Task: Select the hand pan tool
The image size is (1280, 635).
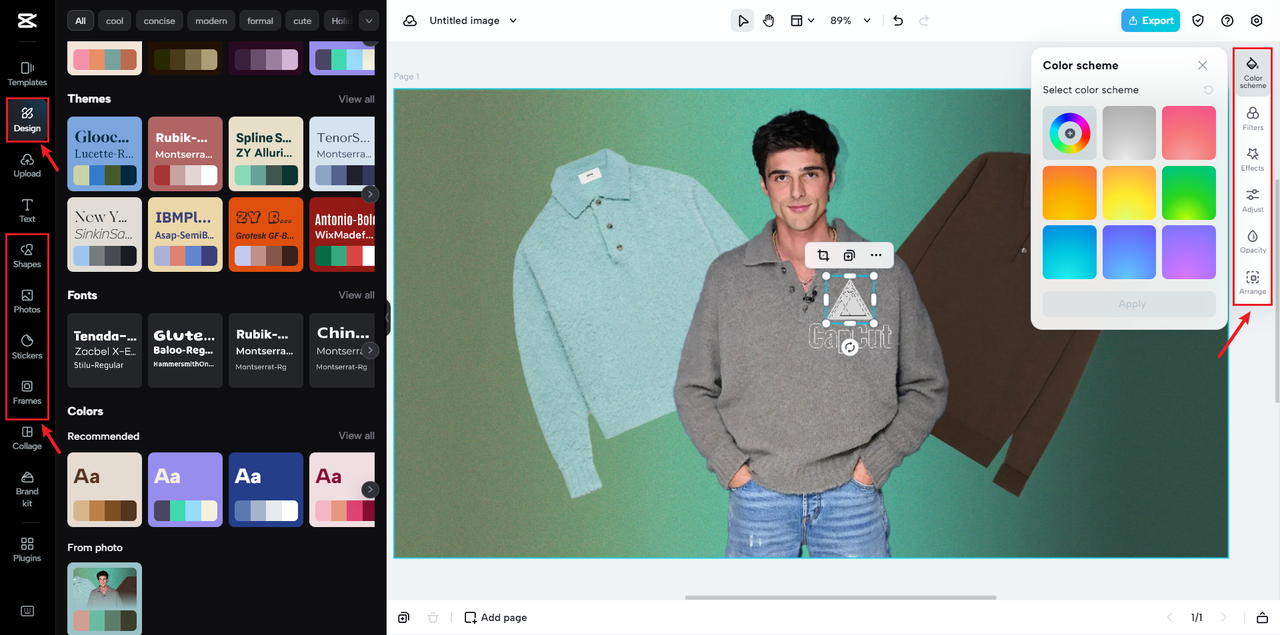Action: coord(768,20)
